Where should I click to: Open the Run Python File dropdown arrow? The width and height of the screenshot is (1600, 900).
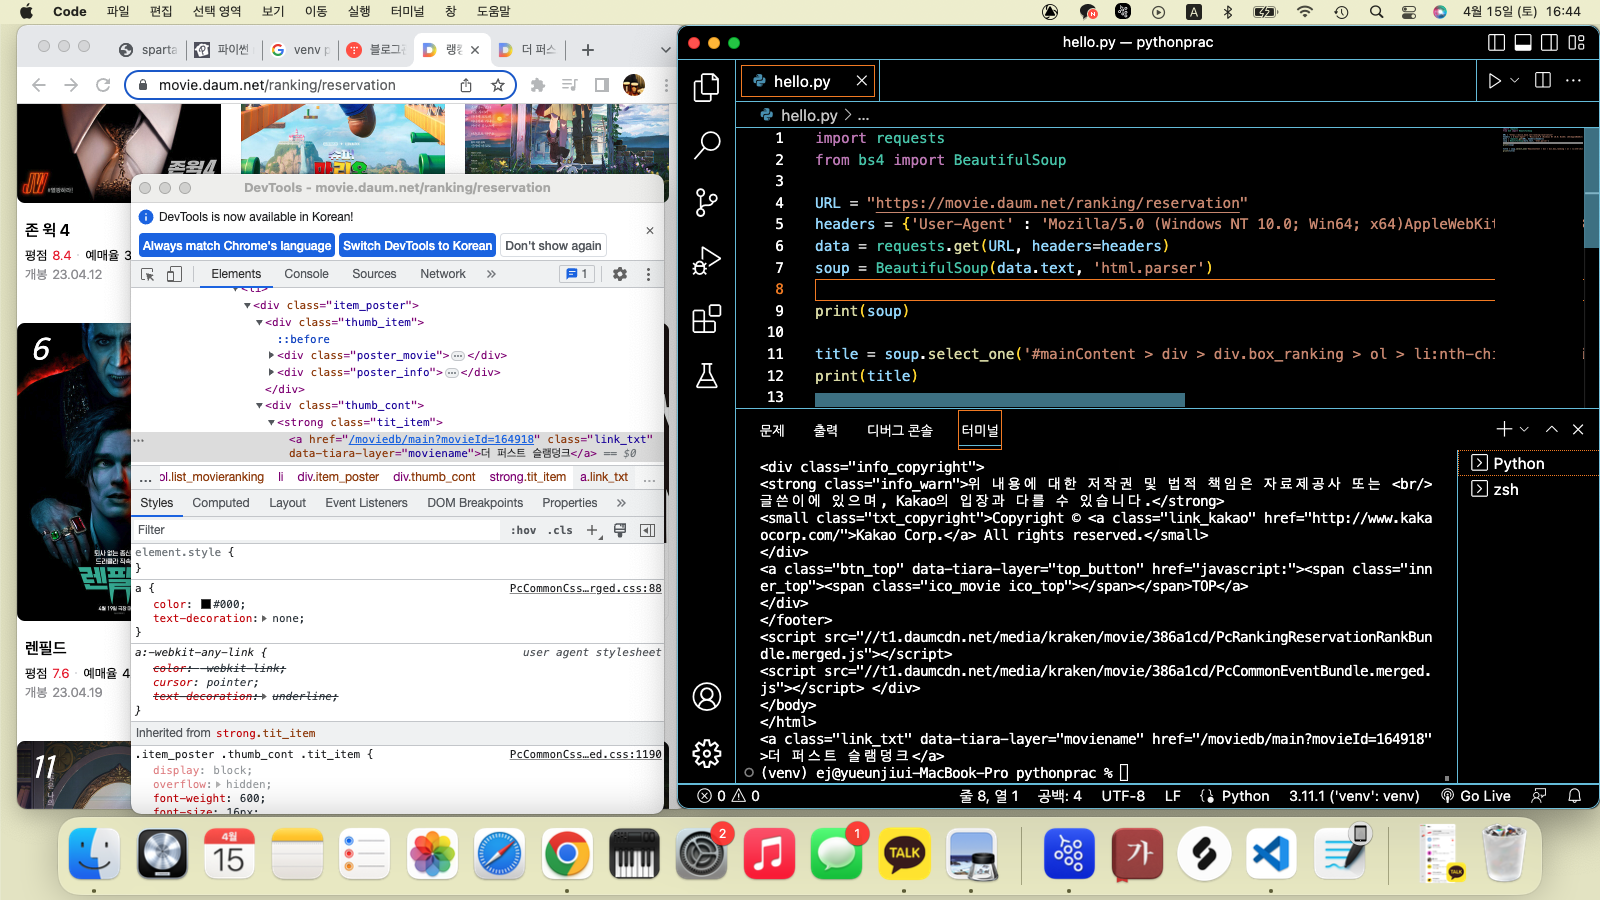(x=1515, y=81)
